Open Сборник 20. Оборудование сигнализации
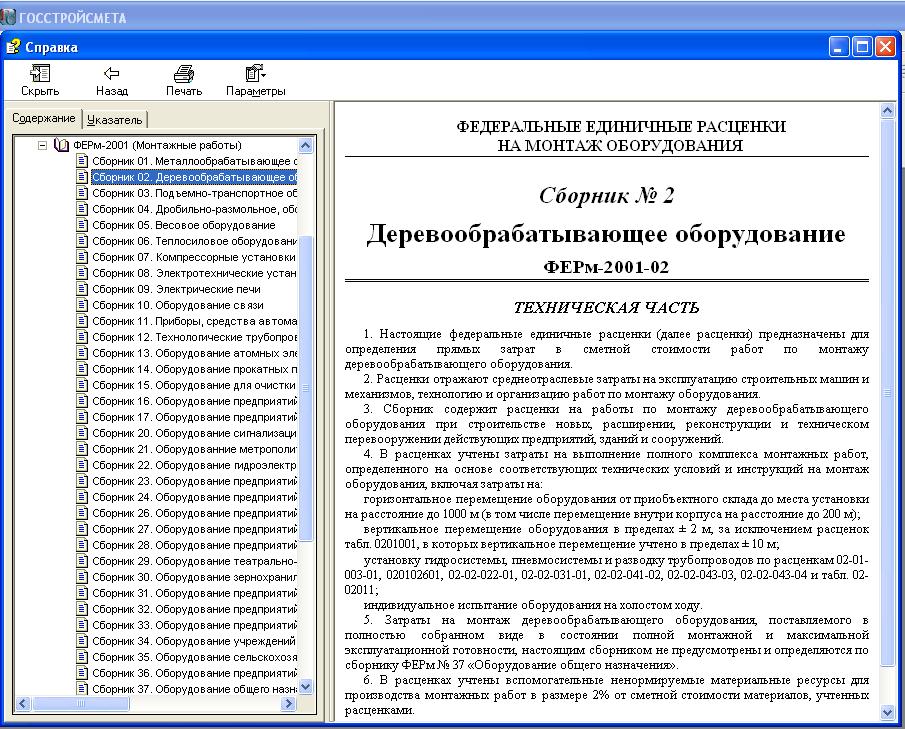This screenshot has width=905, height=729. tap(194, 433)
